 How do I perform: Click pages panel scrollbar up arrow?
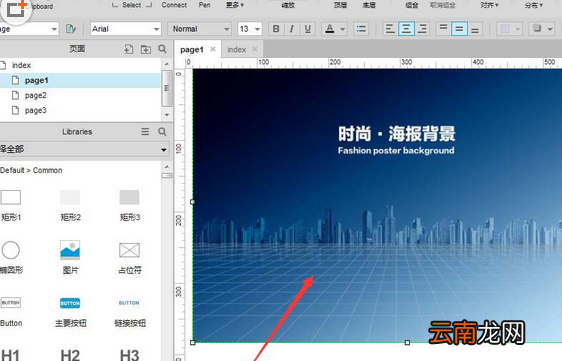coord(167,64)
